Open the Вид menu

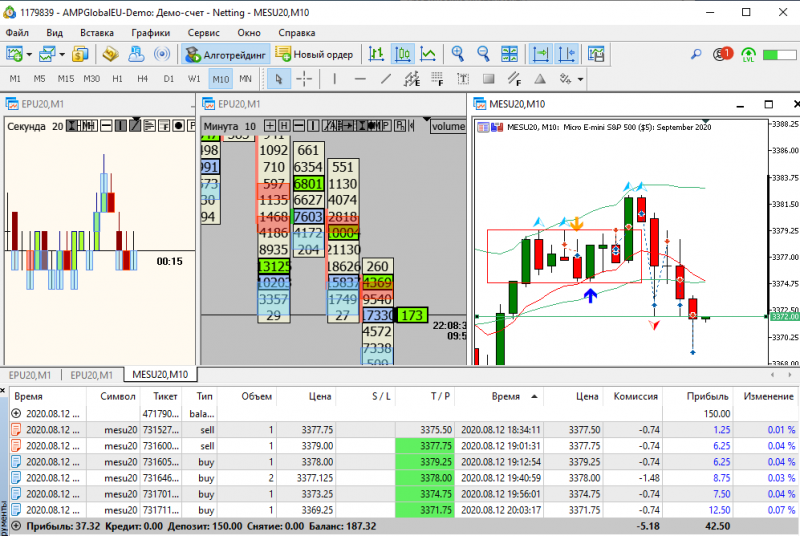click(55, 33)
